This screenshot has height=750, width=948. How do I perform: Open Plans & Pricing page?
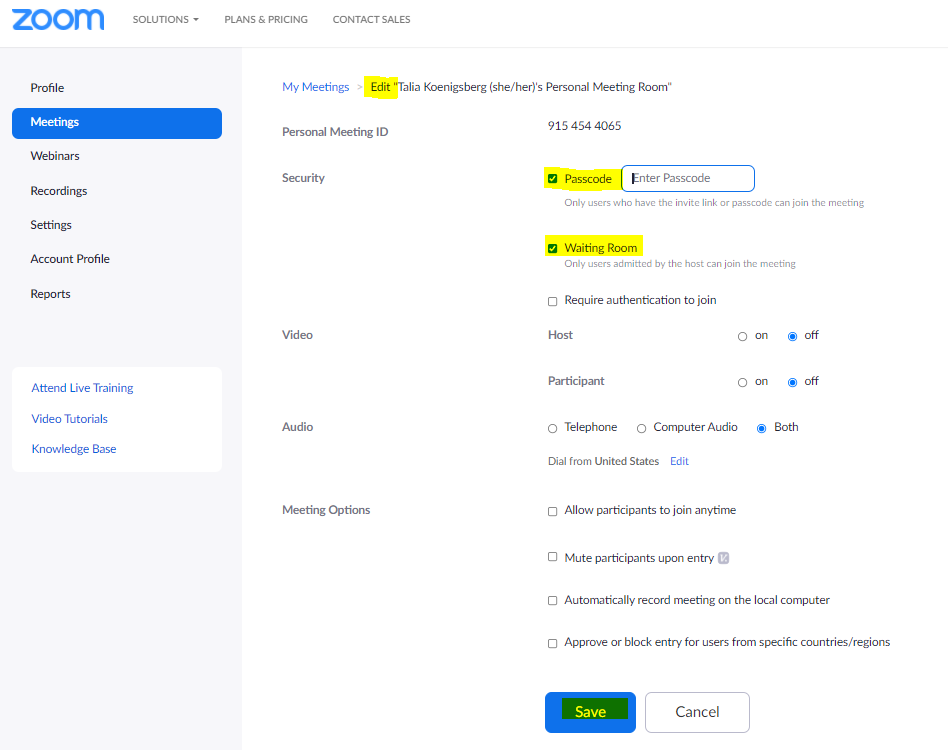(x=265, y=19)
